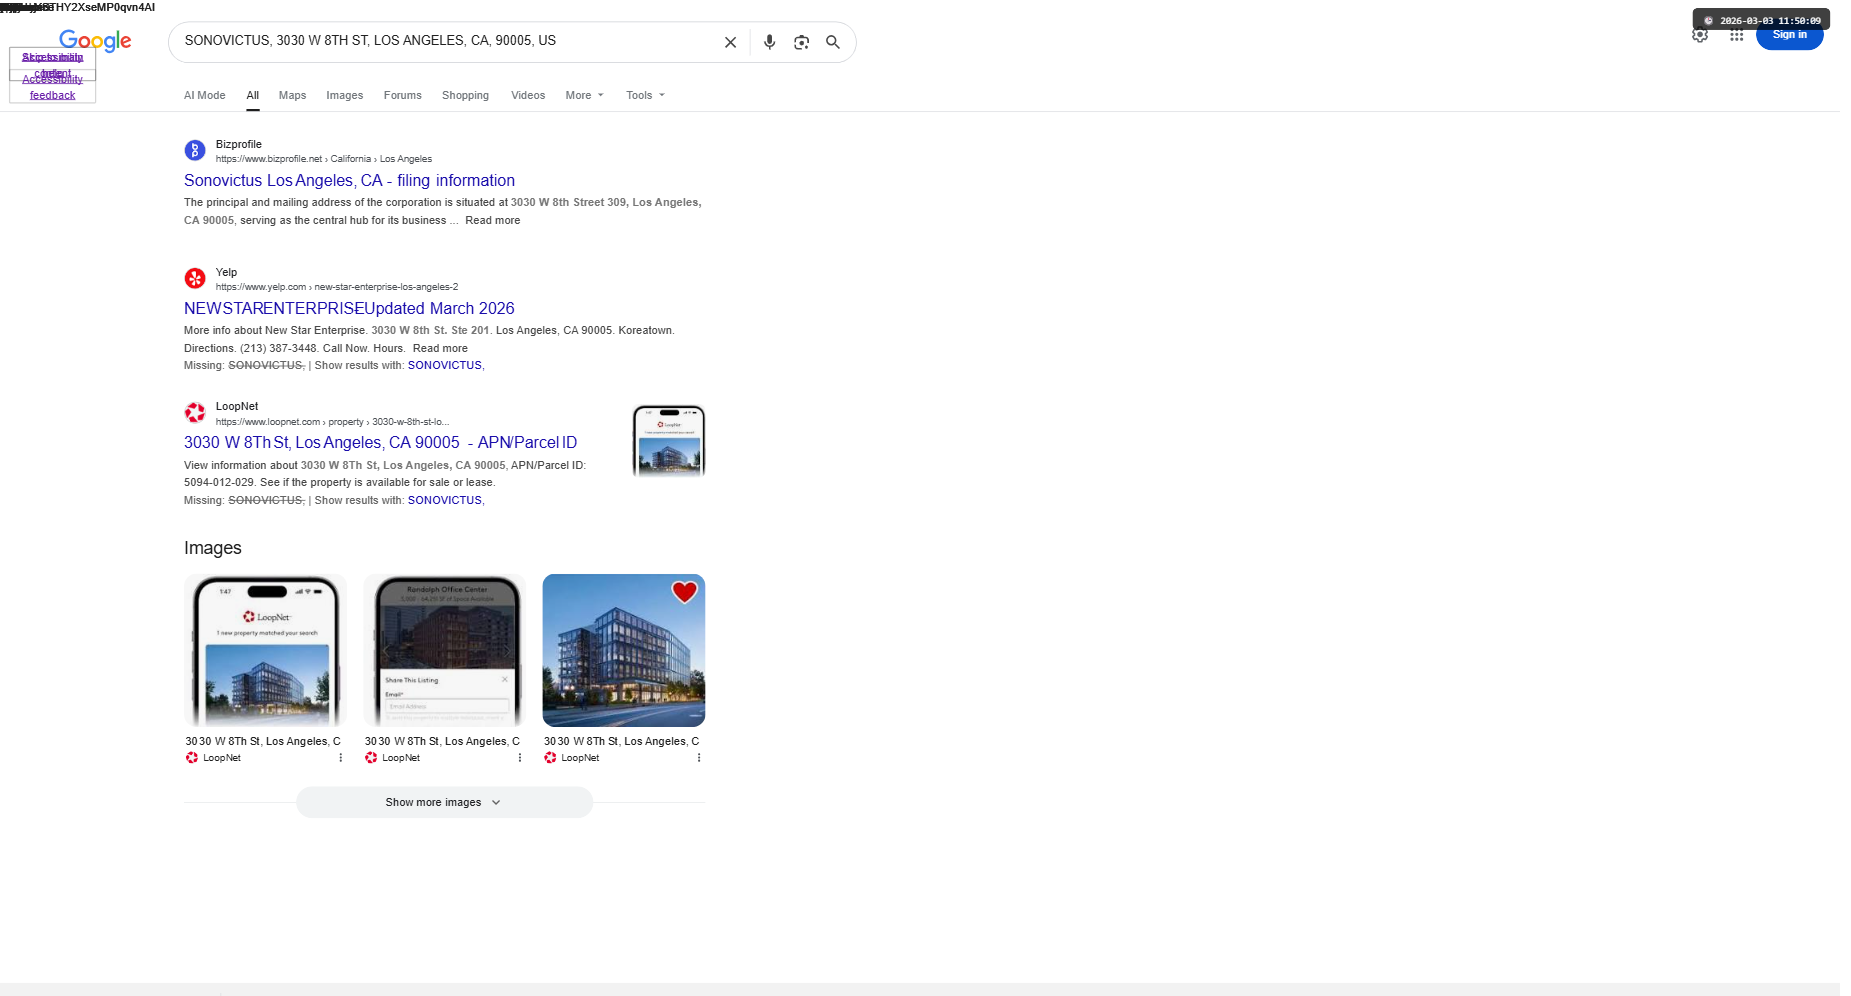Switch to Maps tab
The image size is (1851, 996).
click(293, 96)
